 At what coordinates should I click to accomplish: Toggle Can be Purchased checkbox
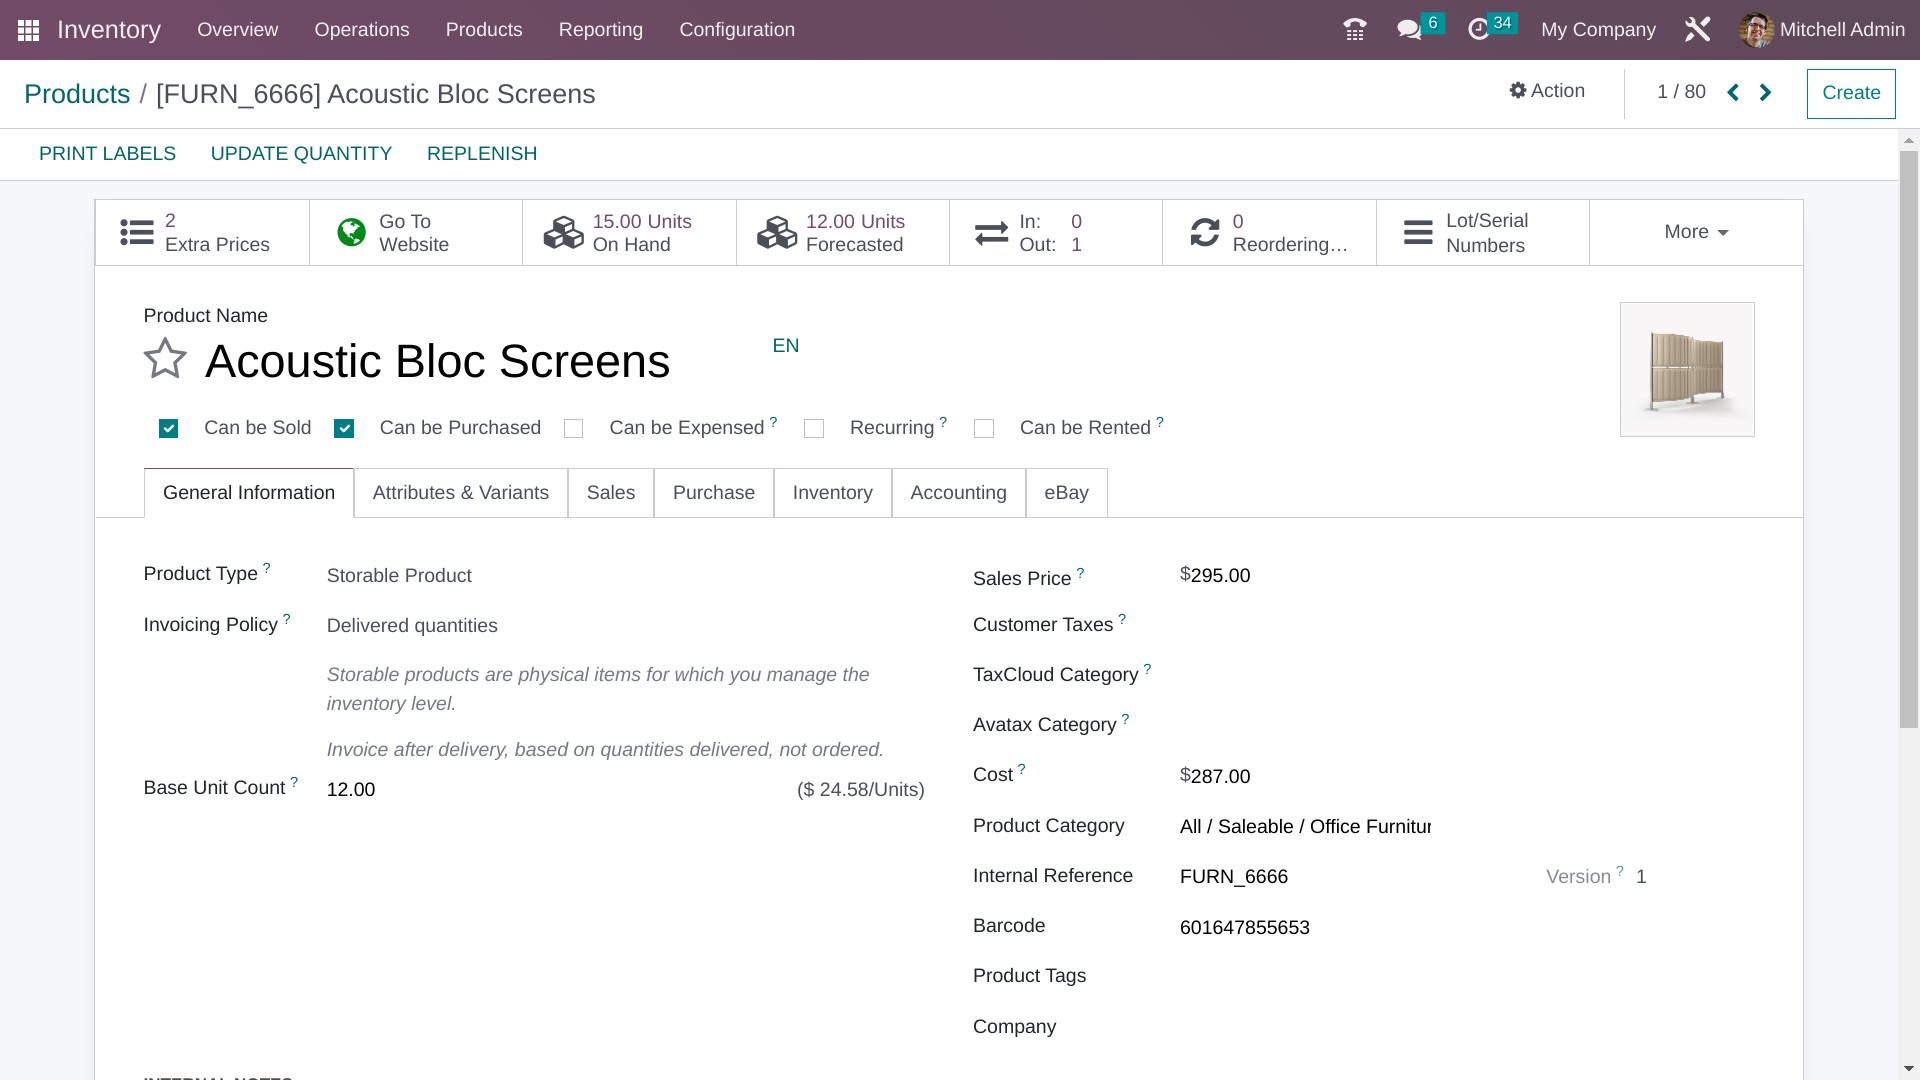pos(344,429)
